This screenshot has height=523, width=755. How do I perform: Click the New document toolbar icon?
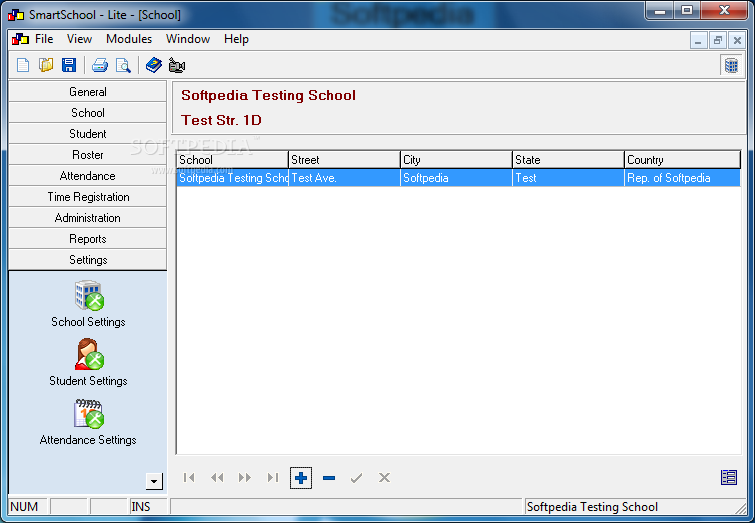tap(23, 65)
